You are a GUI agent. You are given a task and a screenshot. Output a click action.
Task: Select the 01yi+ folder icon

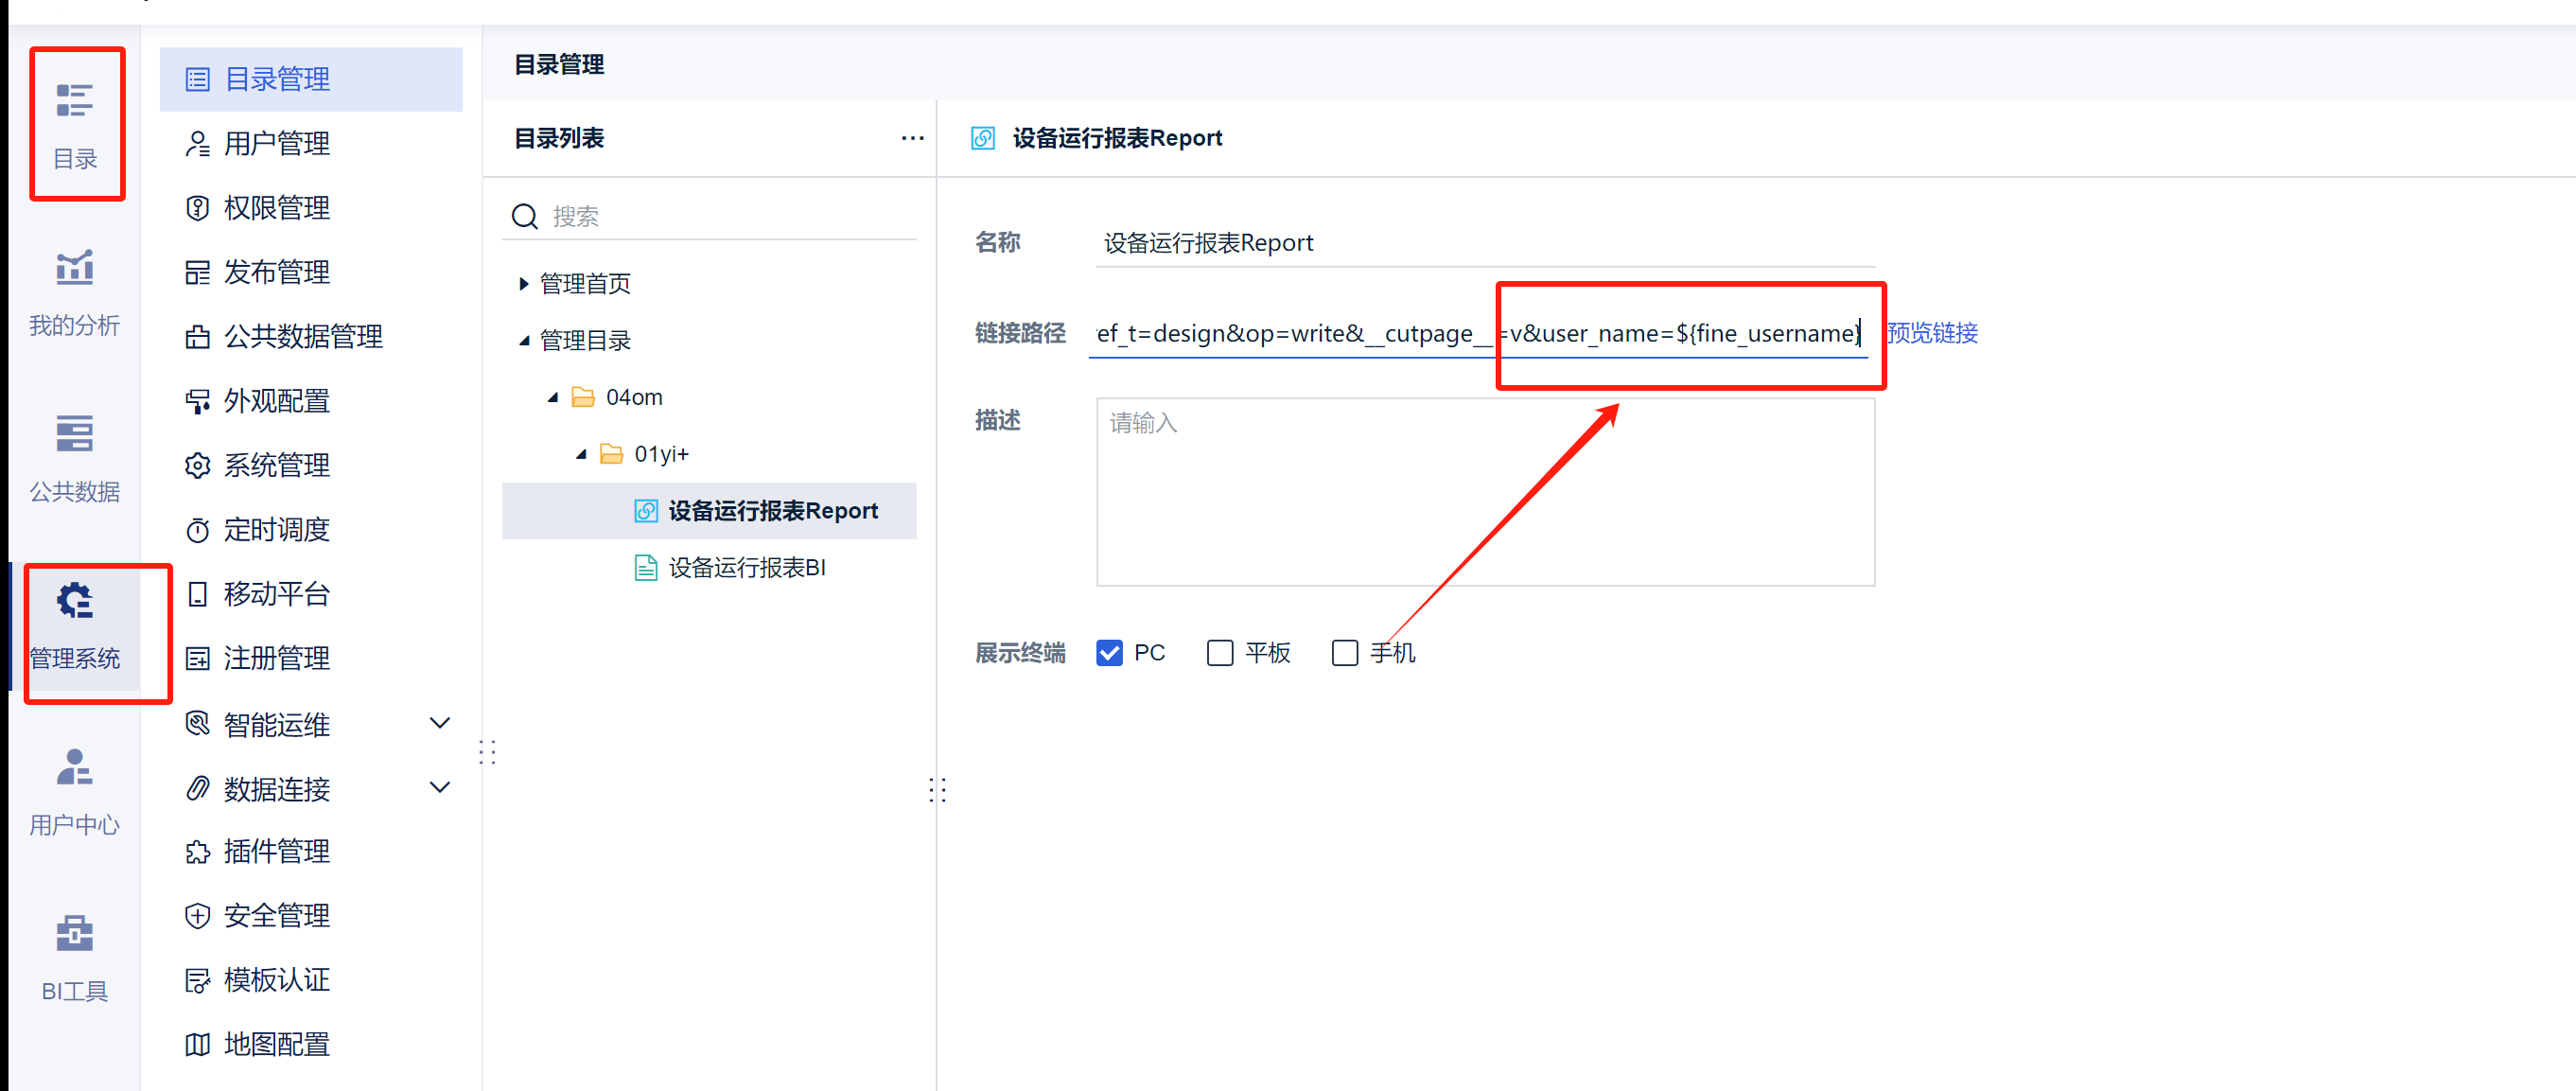[611, 454]
